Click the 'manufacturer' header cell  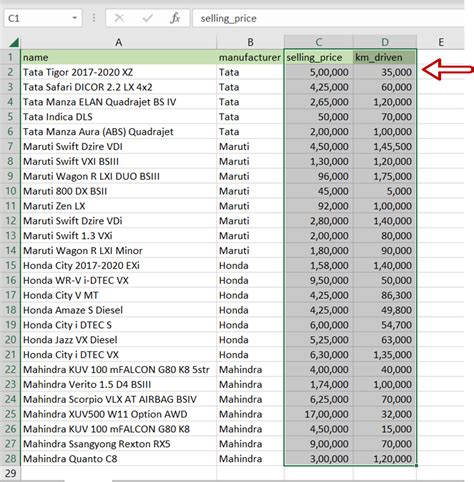(x=250, y=57)
